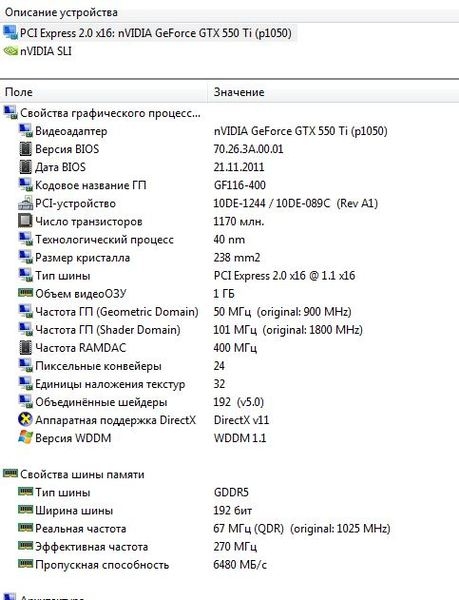Viewport: 459px width, 600px height.
Task: Click BIOS date value 21.11.2011
Action: pos(239,167)
